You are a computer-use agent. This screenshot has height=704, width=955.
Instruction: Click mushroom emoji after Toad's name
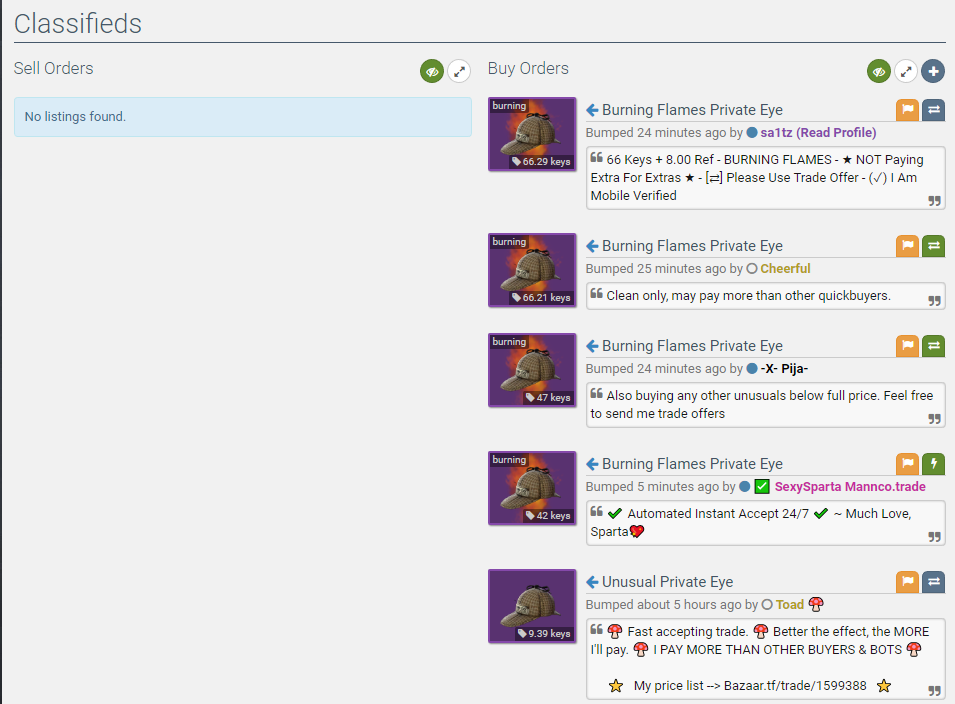816,605
